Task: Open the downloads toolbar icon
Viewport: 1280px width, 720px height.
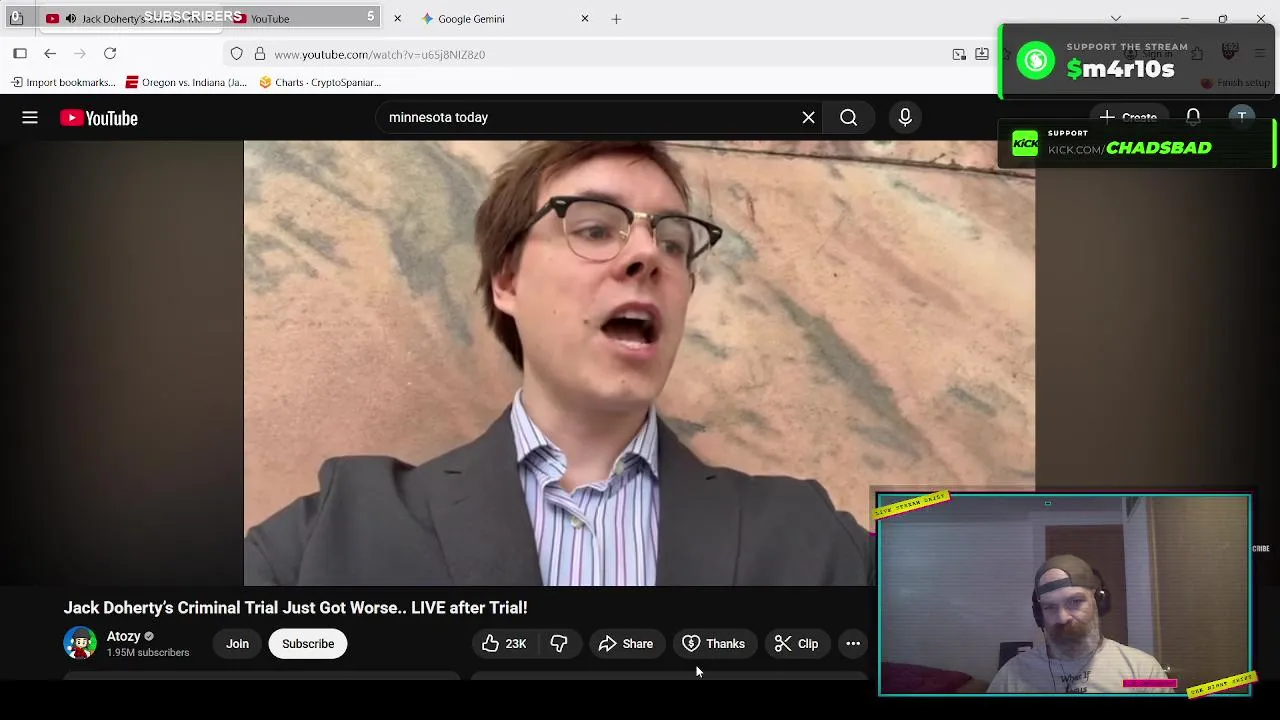Action: click(982, 54)
